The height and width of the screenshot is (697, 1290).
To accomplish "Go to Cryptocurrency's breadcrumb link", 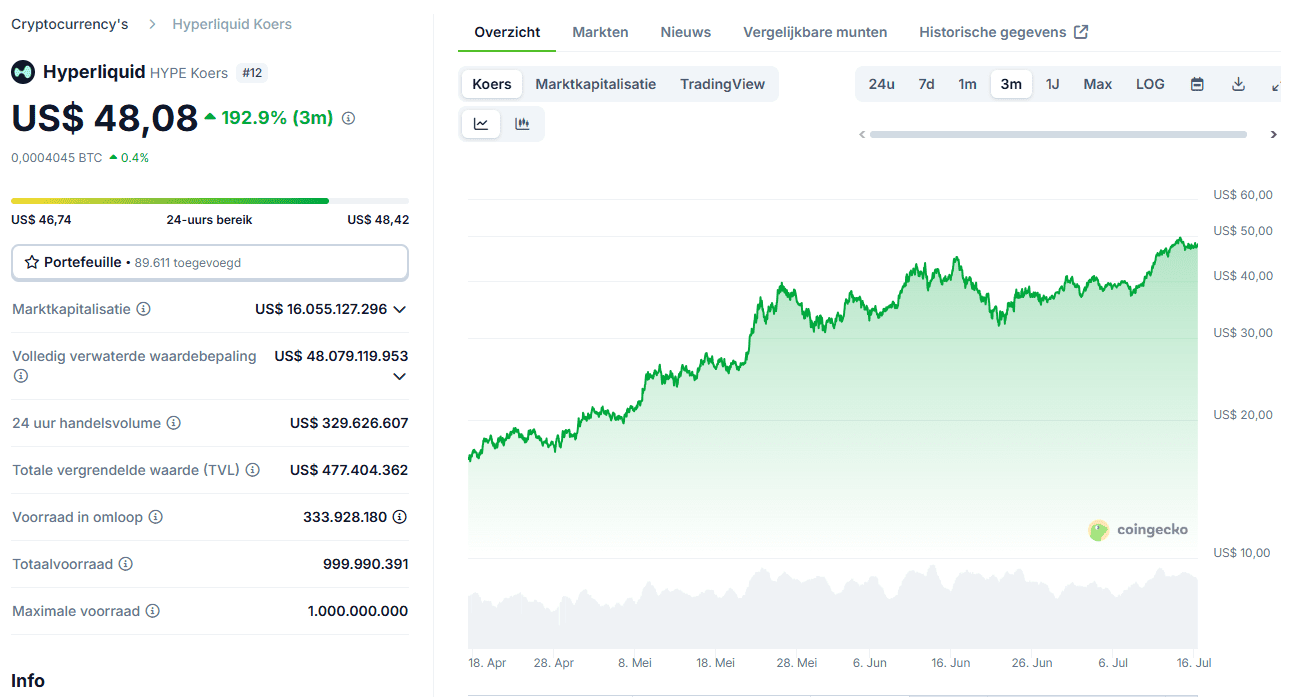I will [70, 24].
